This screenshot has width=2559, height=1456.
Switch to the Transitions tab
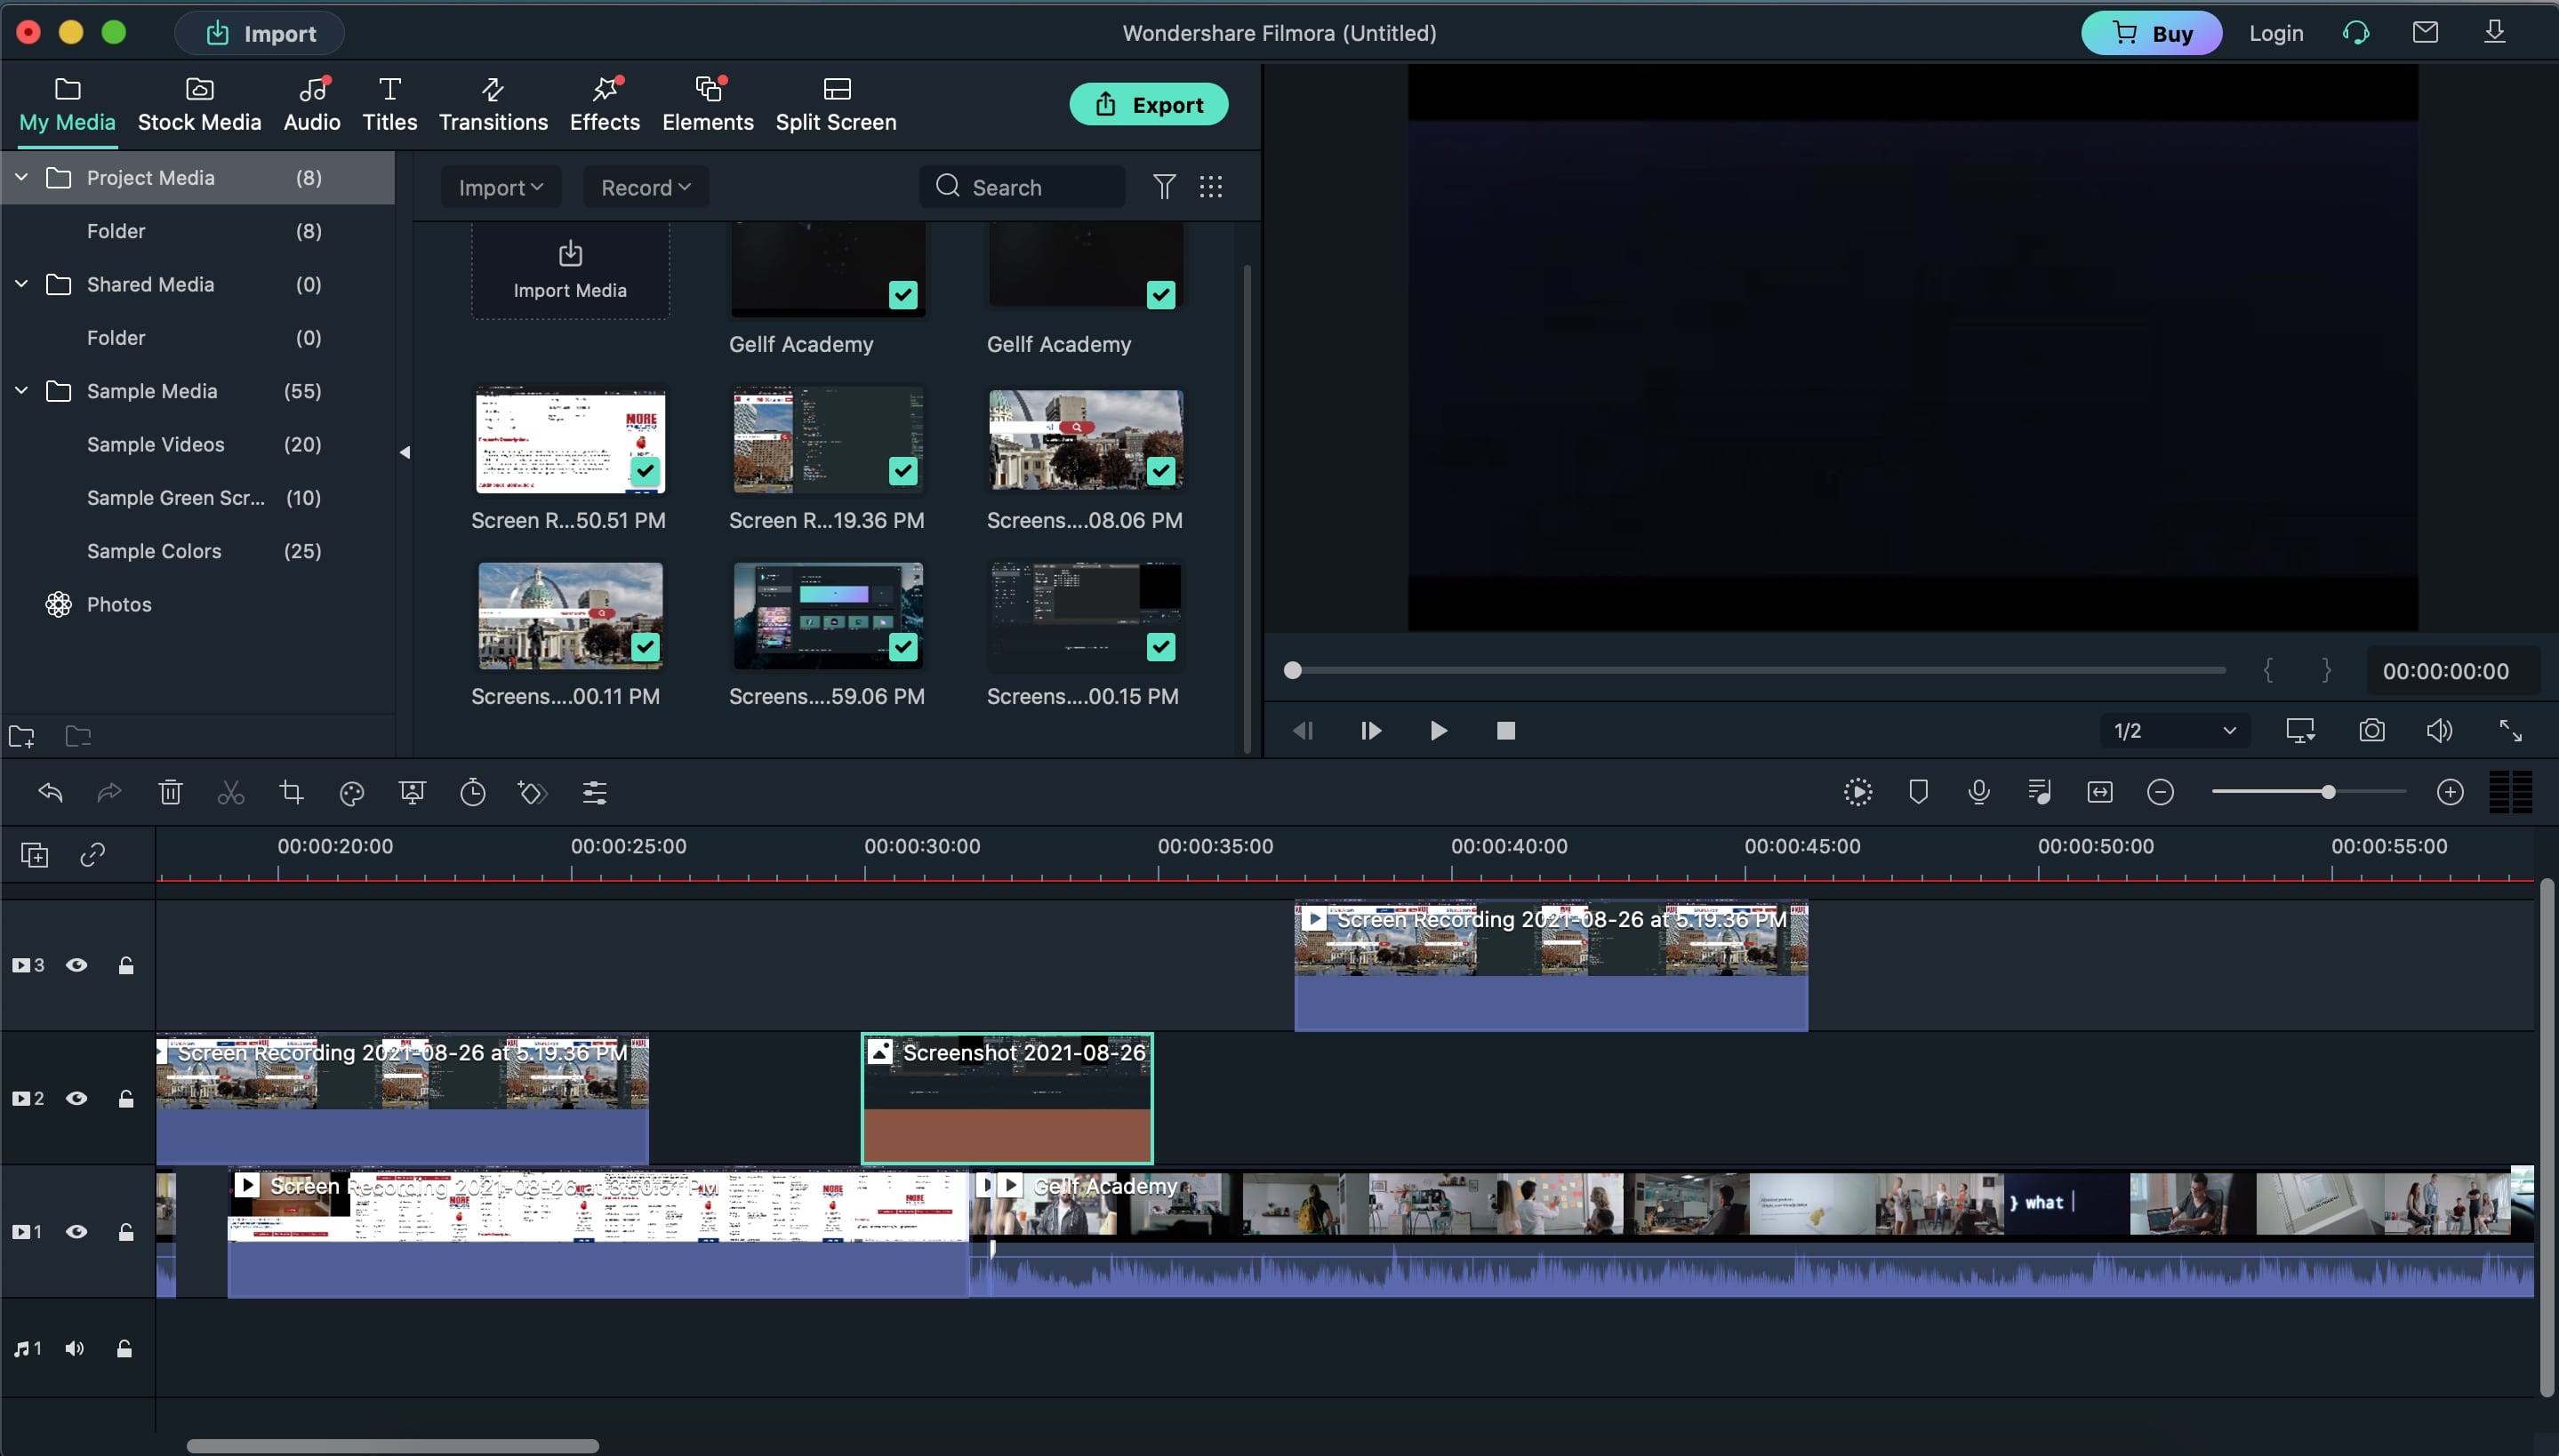pyautogui.click(x=493, y=104)
